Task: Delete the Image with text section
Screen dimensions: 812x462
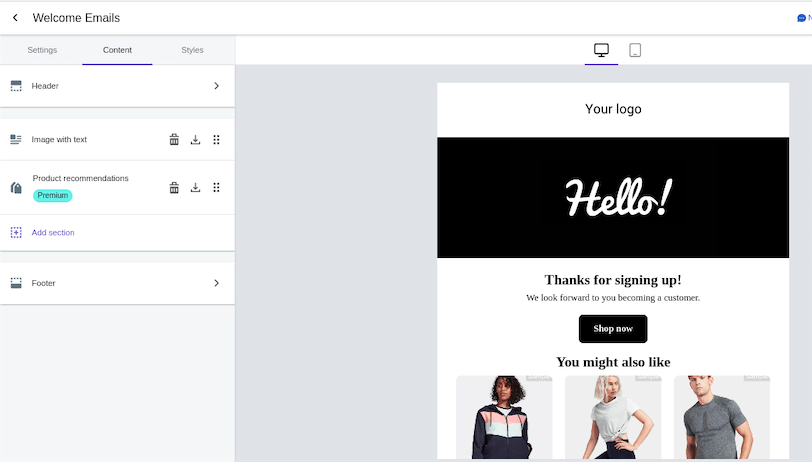Action: (174, 140)
